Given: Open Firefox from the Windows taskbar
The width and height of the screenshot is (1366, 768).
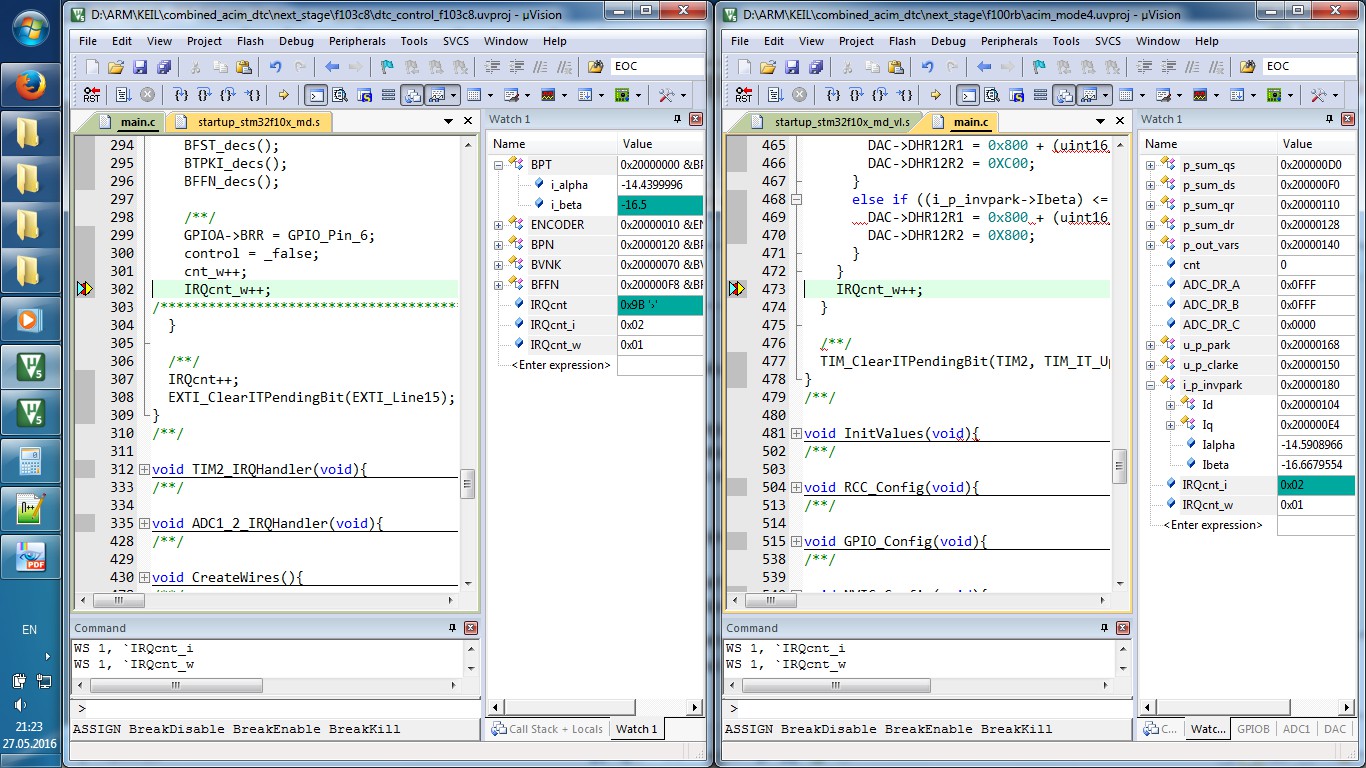Looking at the screenshot, I should click(x=30, y=85).
